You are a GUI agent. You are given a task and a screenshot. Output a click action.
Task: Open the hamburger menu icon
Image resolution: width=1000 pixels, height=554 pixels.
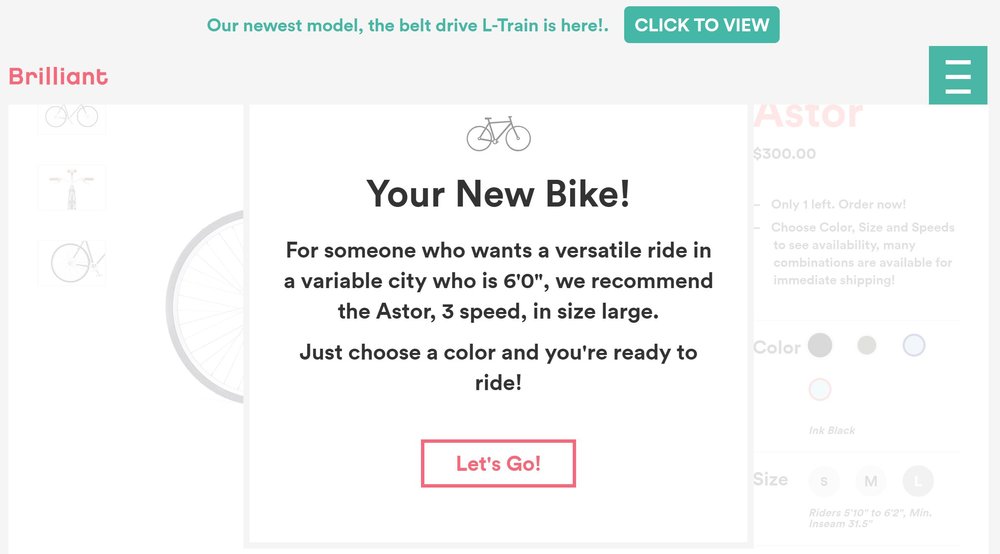958,75
